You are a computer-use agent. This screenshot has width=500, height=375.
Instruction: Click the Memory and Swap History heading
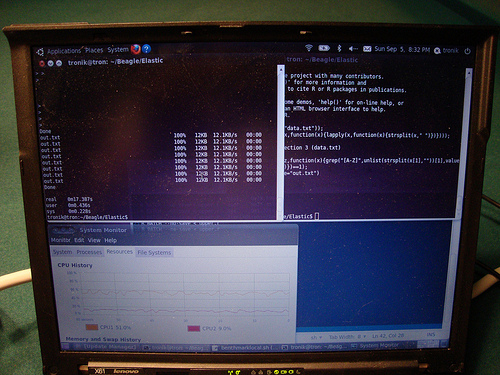tap(103, 339)
